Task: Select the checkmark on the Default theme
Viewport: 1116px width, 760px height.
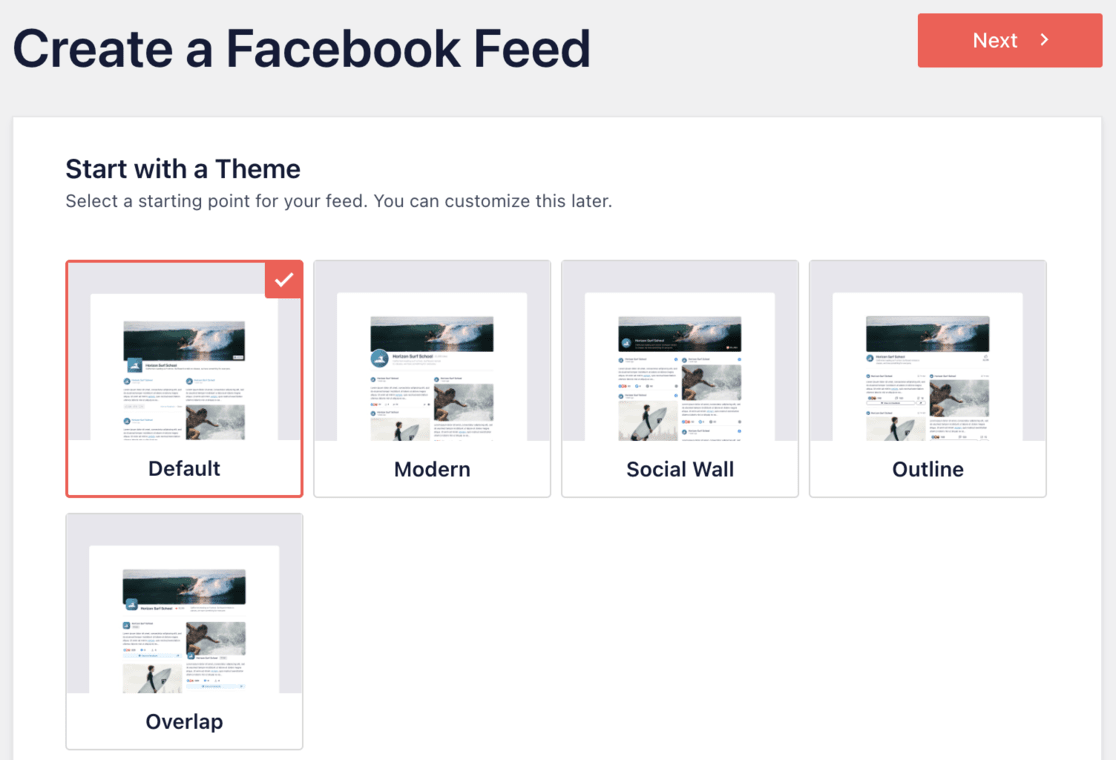Action: point(284,279)
